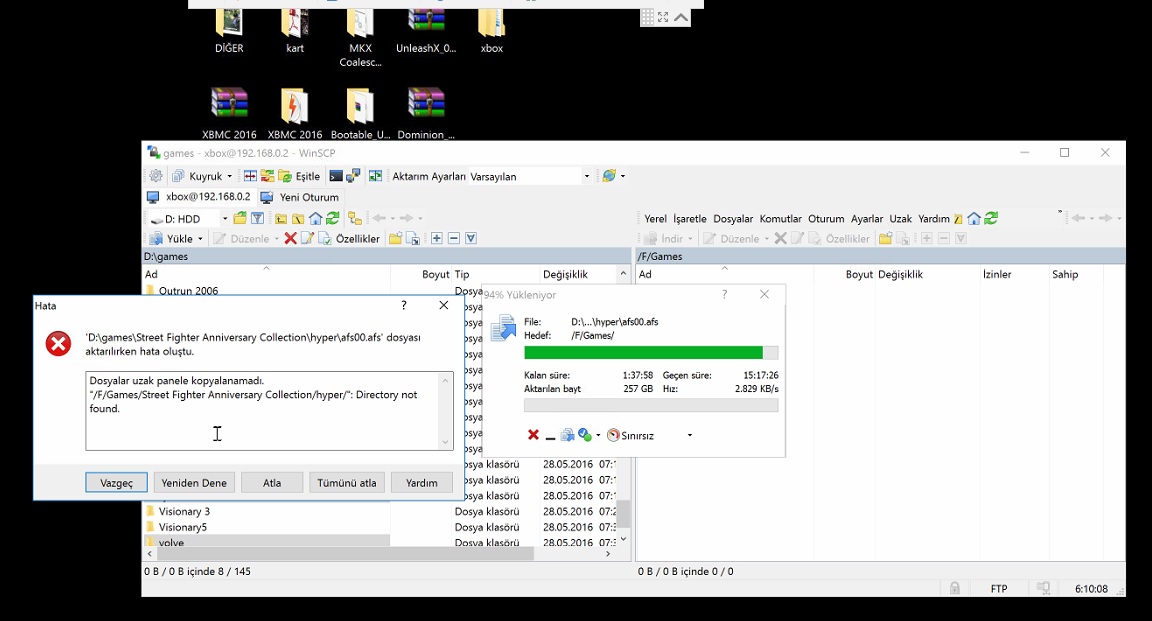Click the green two-pane icon beside Aktarım Ayarları

tap(375, 176)
